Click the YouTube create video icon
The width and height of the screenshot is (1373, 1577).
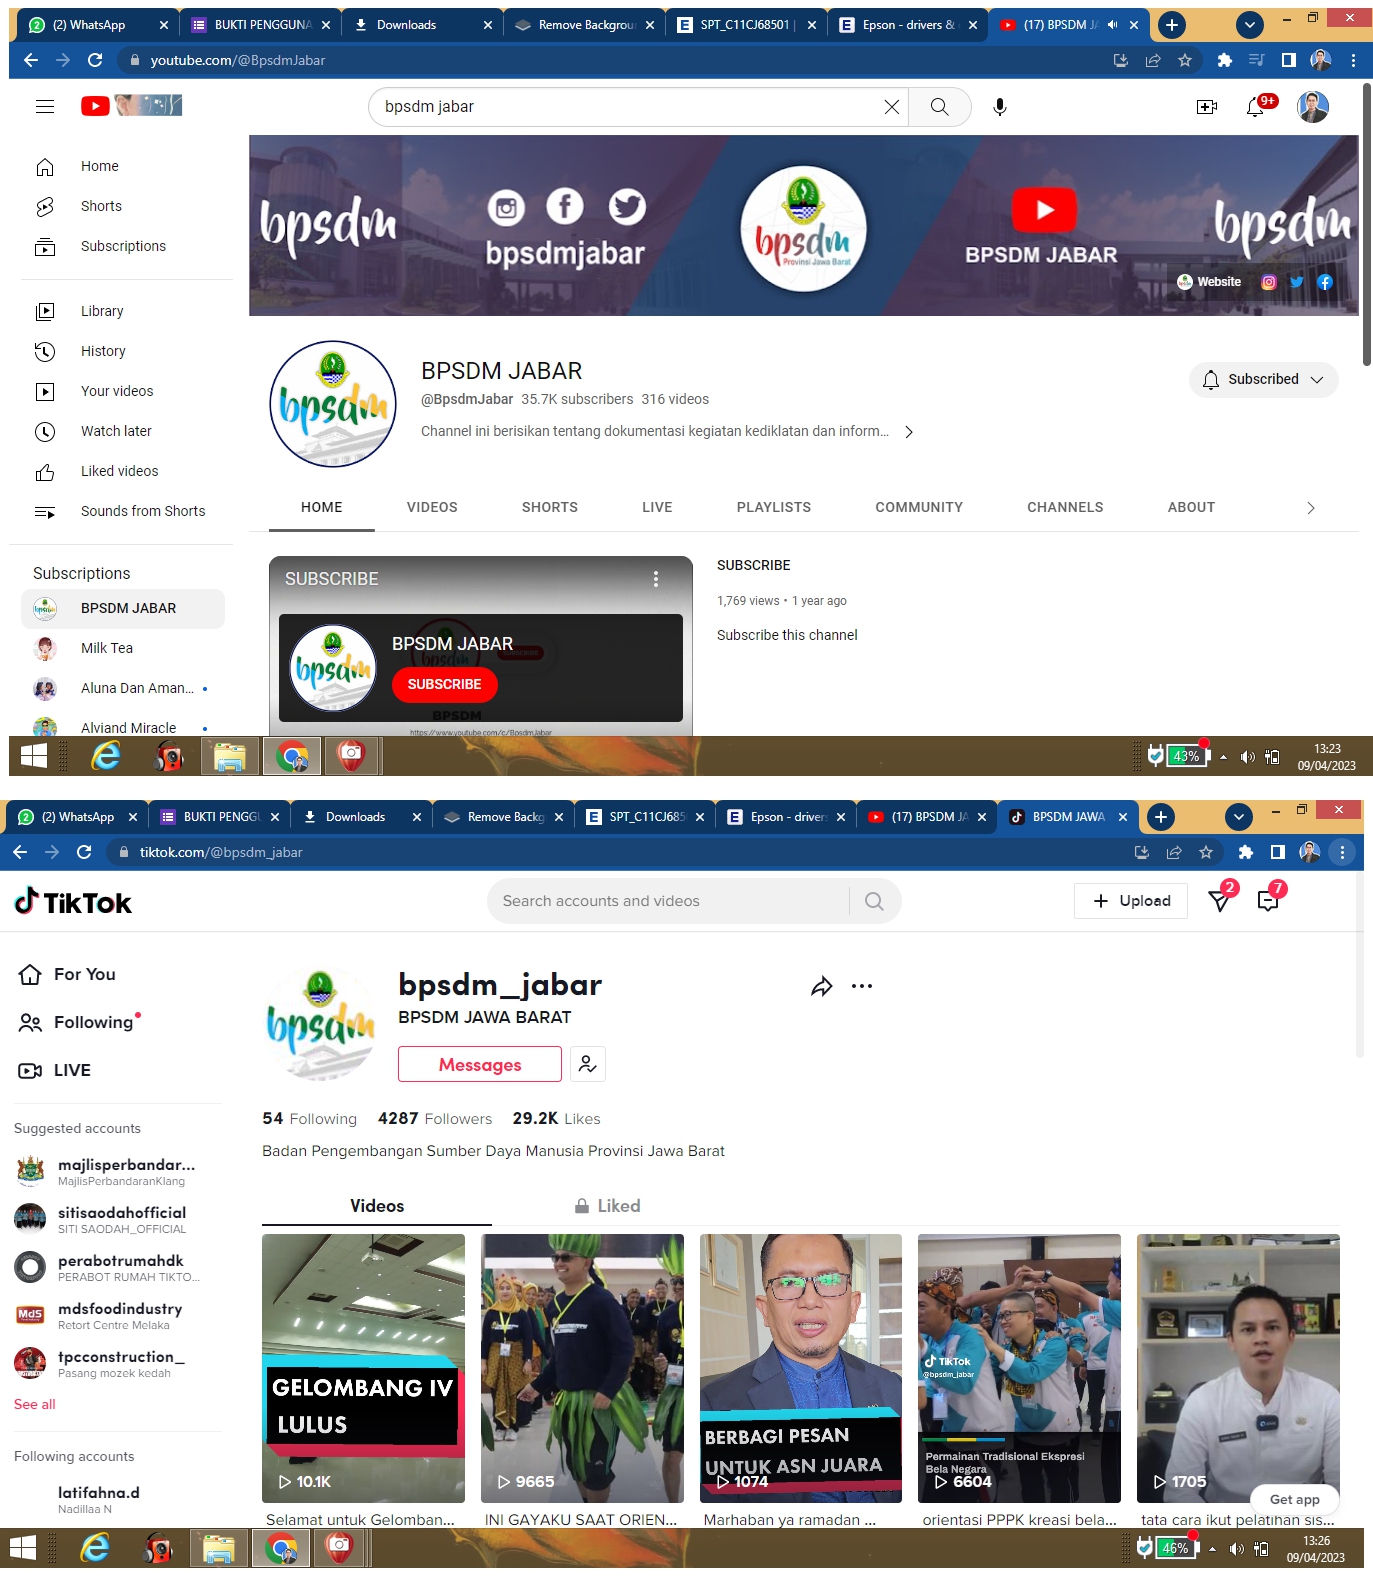point(1206,107)
